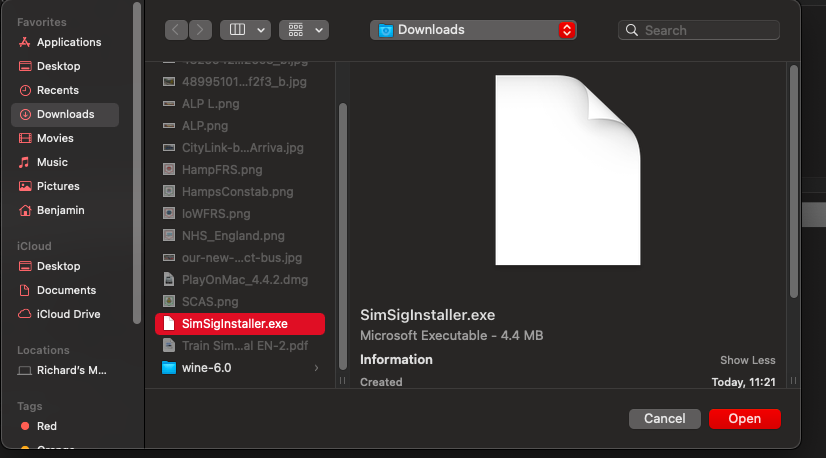
Task: Select the Red tag
Action: coord(65,426)
